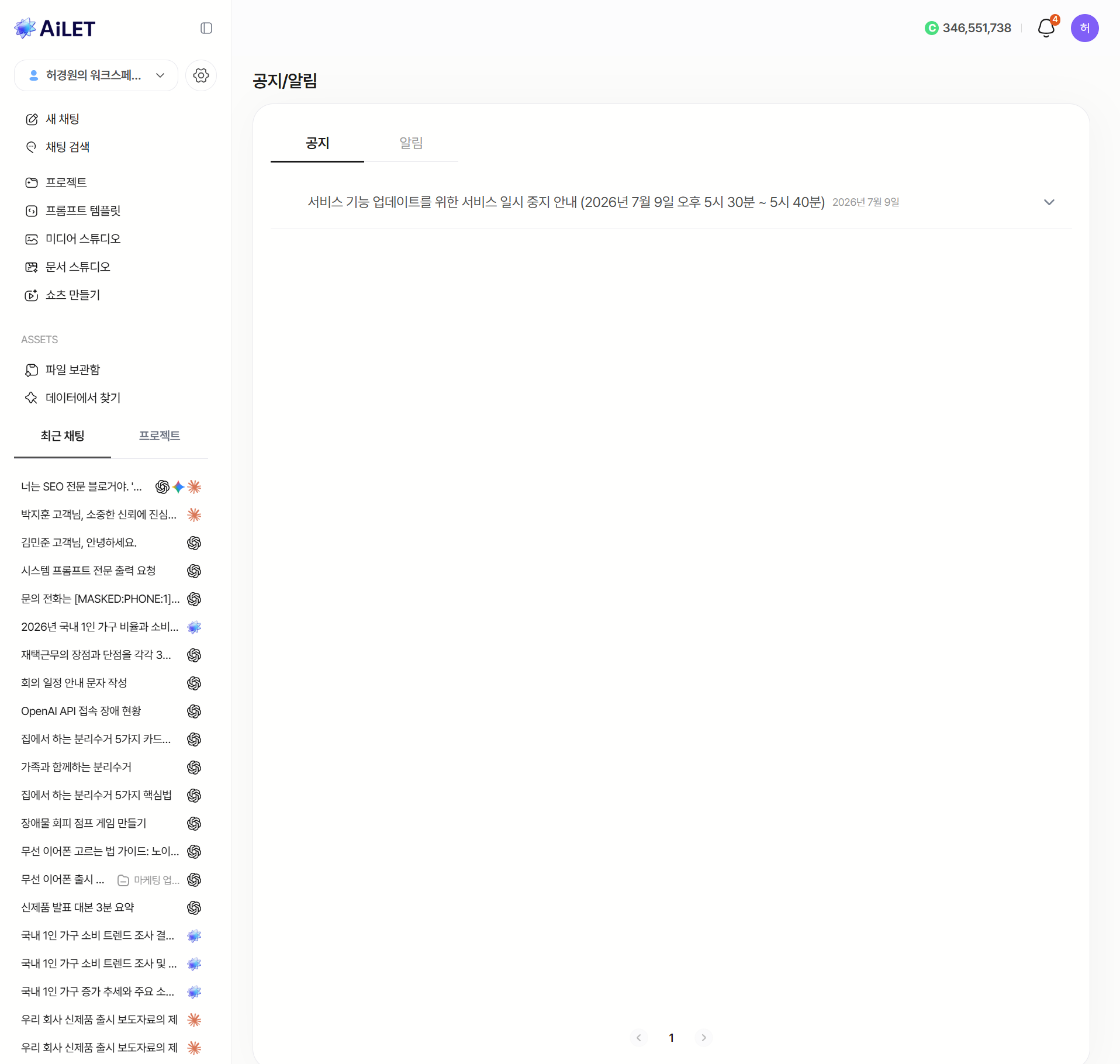Open chat 국내 1인 가구 증가 추세와
1120x1064 pixels.
coord(97,992)
